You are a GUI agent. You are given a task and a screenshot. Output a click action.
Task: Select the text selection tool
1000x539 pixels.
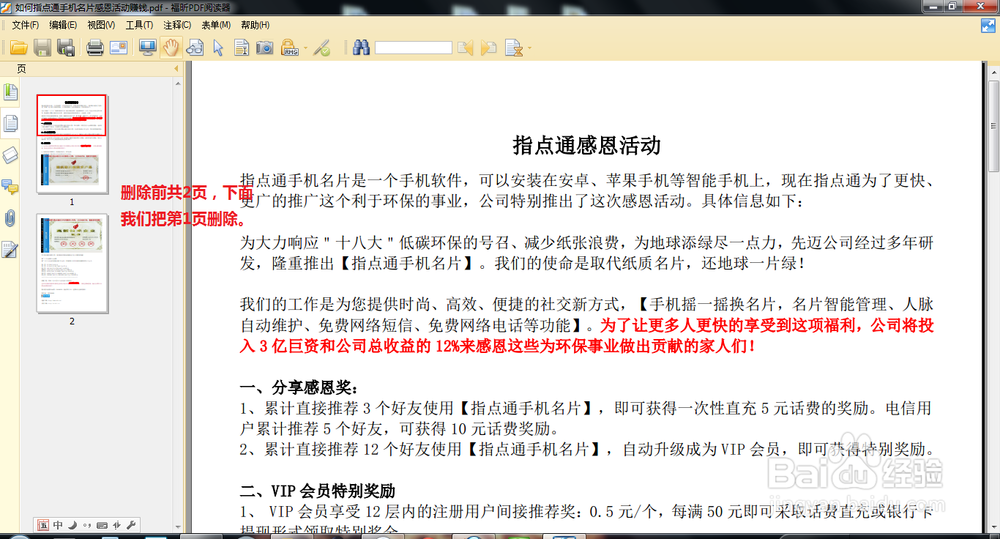pos(241,48)
